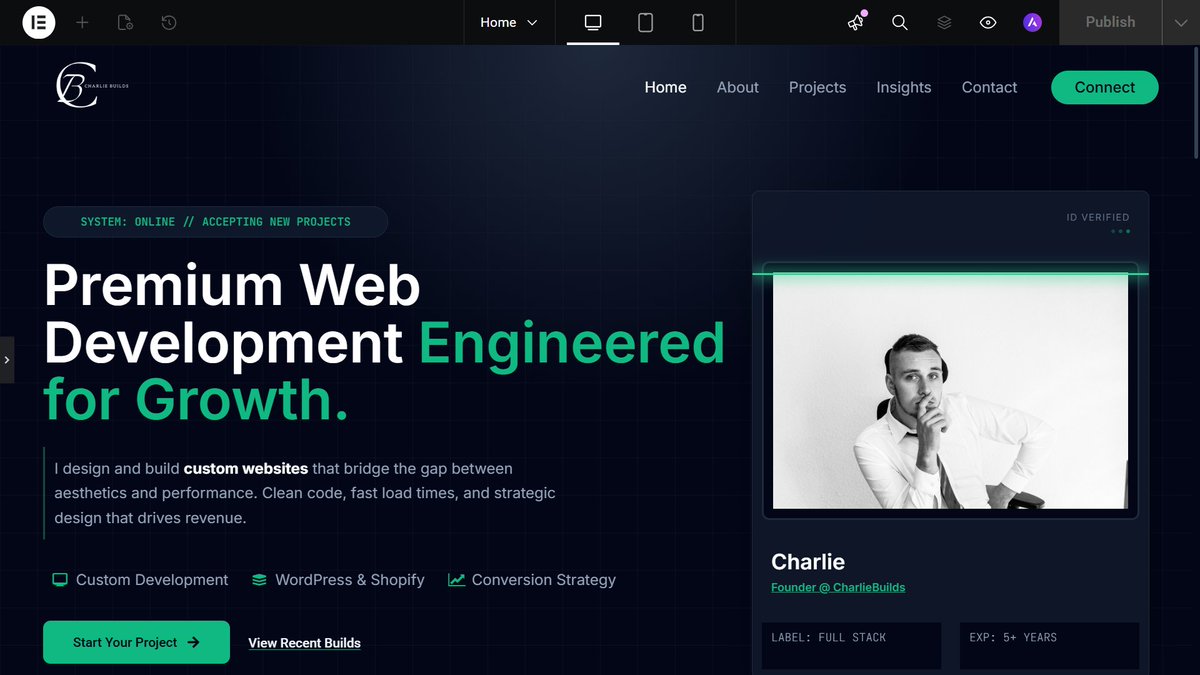Screen dimensions: 1200x675
Task: Click the SYSTEM: ONLINE status badge
Action: pos(215,221)
